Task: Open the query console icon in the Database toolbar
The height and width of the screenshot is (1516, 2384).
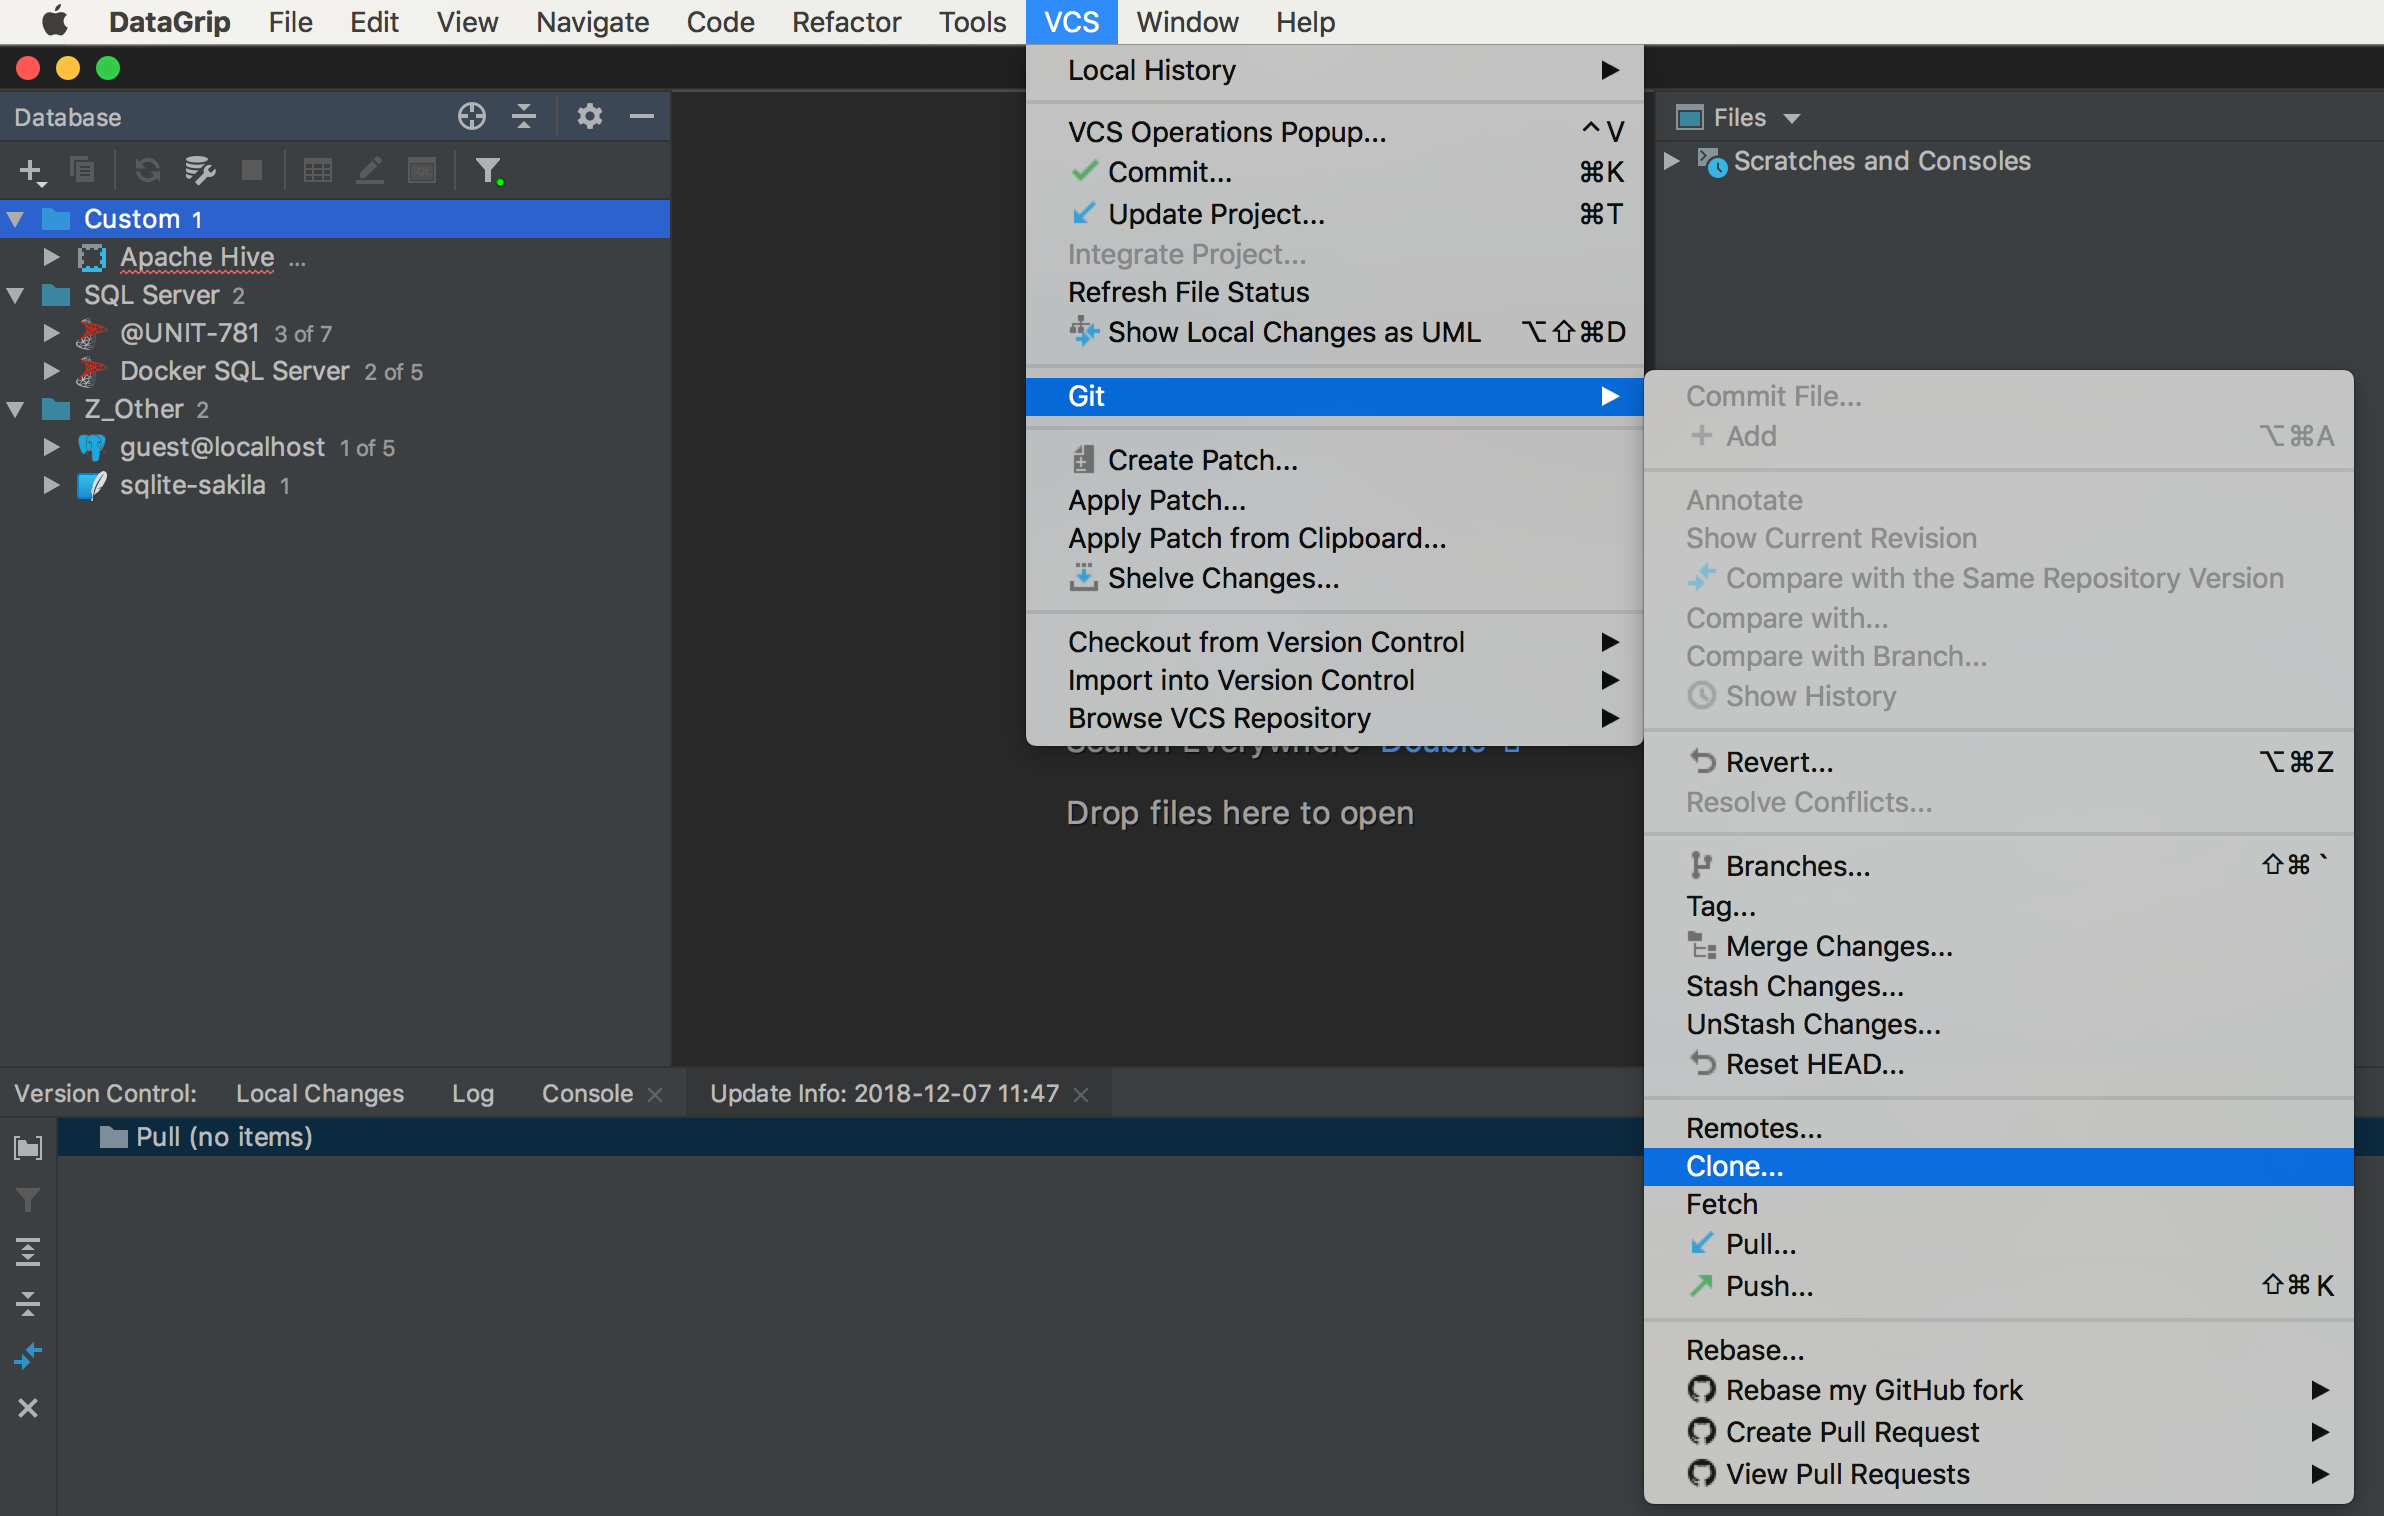Action: tap(422, 171)
